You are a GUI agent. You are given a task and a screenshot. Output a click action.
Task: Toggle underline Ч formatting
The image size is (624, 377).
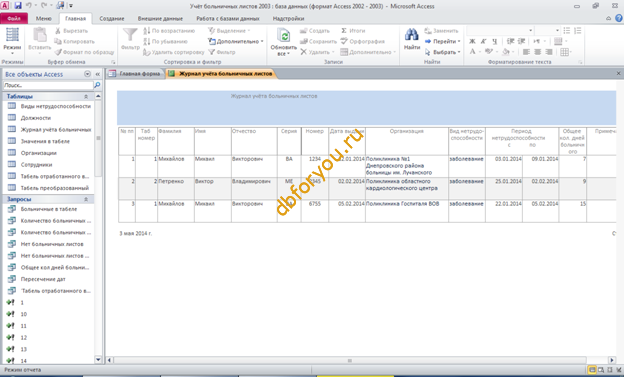[495, 41]
